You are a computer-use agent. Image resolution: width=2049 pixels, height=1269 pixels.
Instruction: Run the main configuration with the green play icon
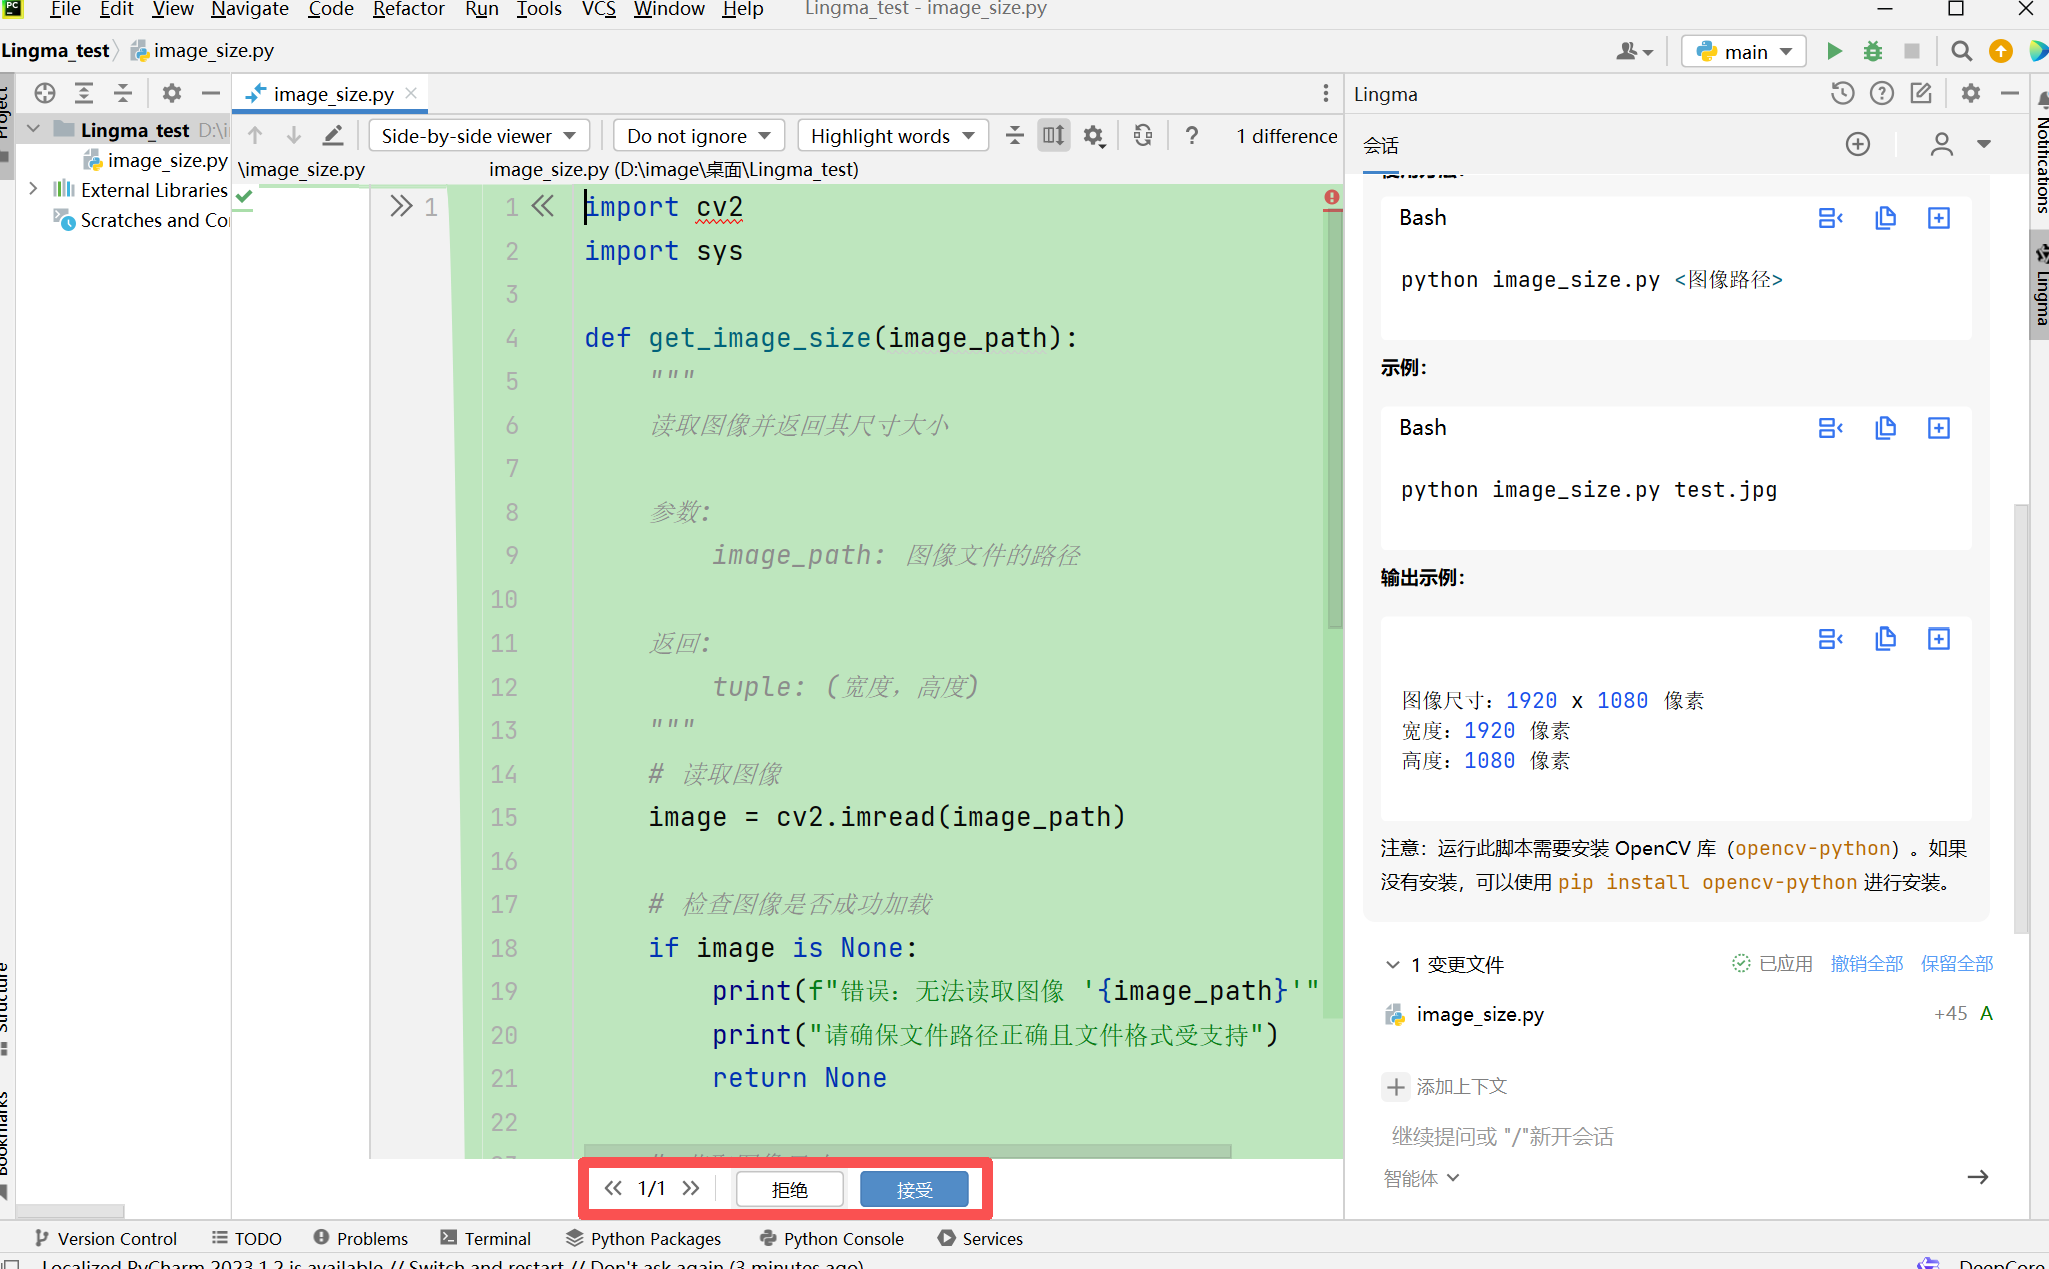coord(1834,52)
